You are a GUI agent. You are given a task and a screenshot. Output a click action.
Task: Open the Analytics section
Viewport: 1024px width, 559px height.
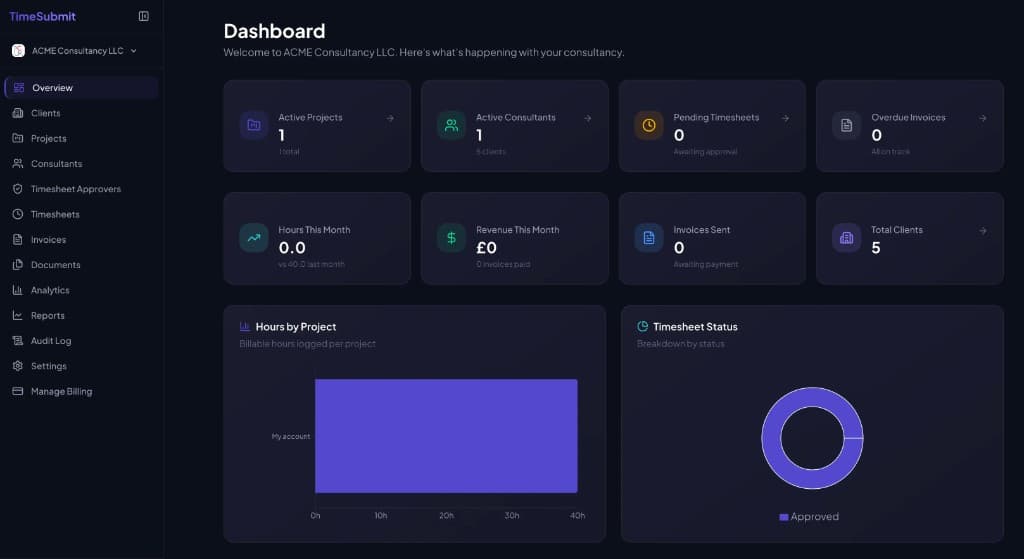click(x=81, y=290)
